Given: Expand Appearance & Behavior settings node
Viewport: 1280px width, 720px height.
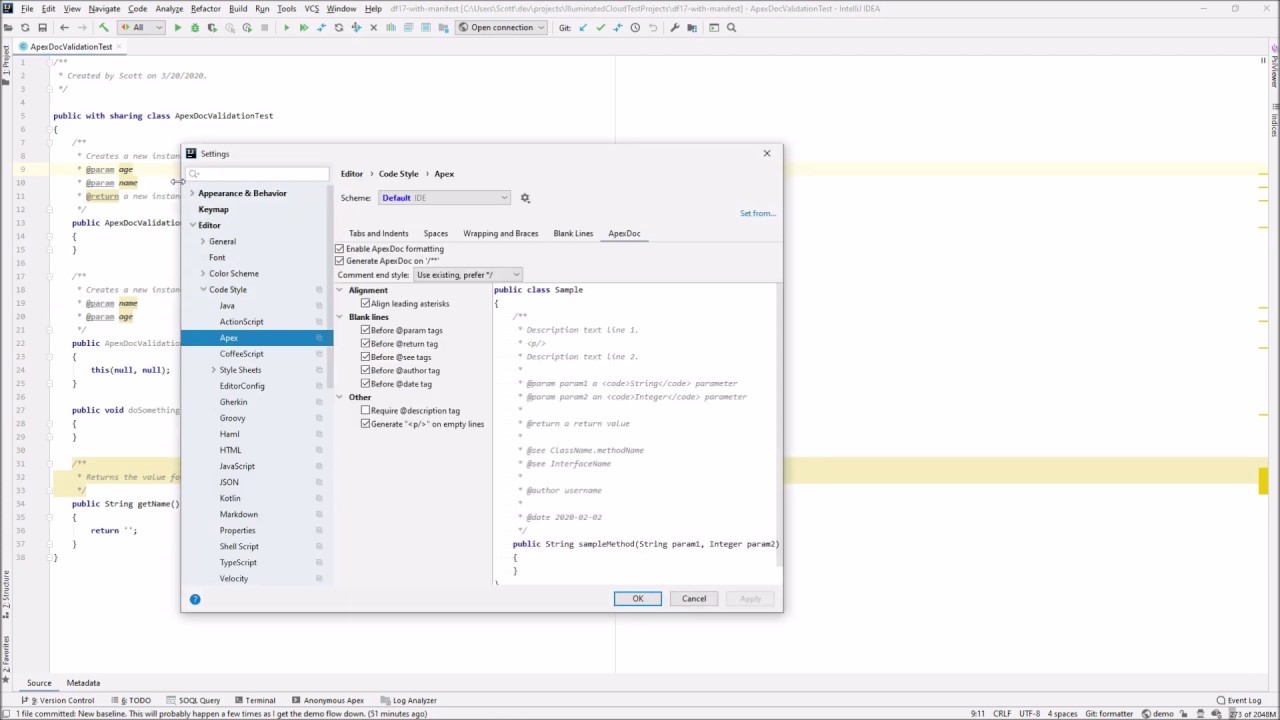Looking at the screenshot, I should tap(193, 193).
